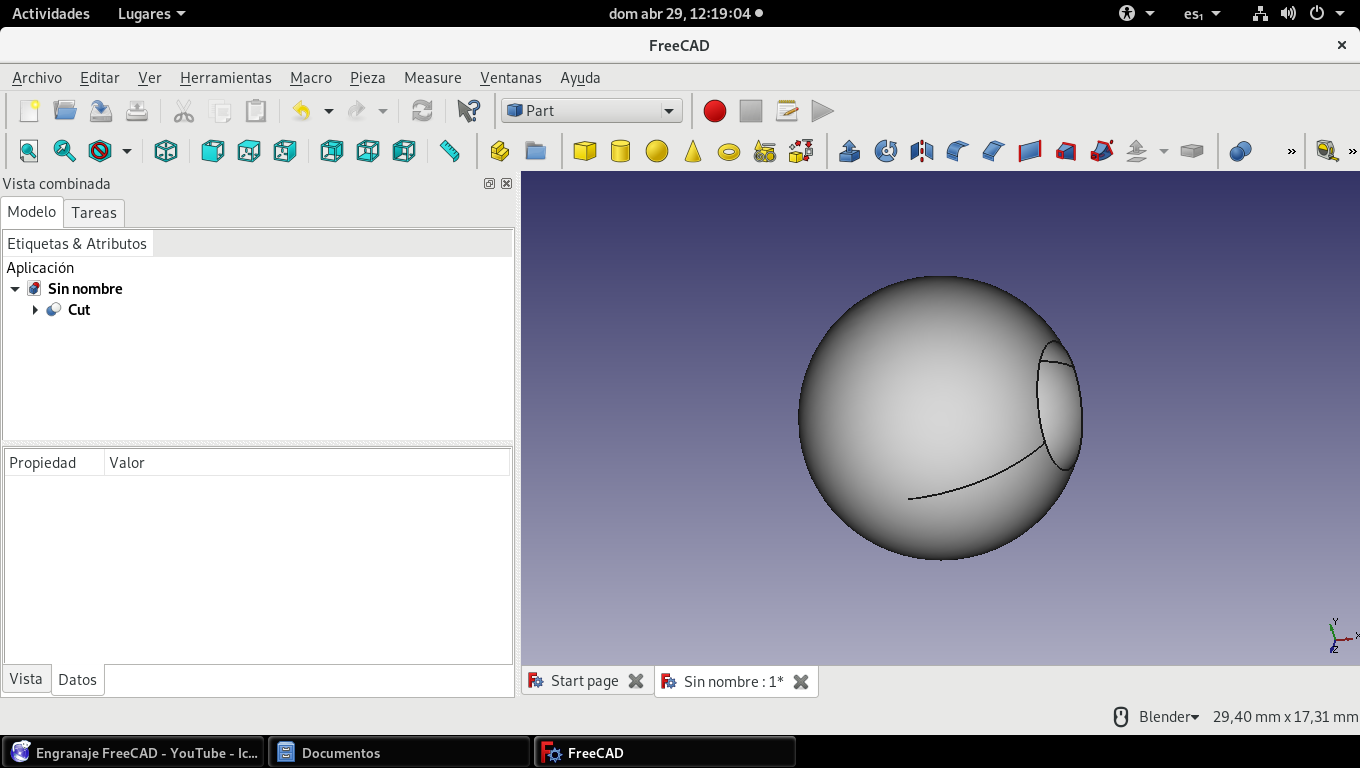Create a Cube primitive
The image size is (1360, 768).
click(x=585, y=151)
